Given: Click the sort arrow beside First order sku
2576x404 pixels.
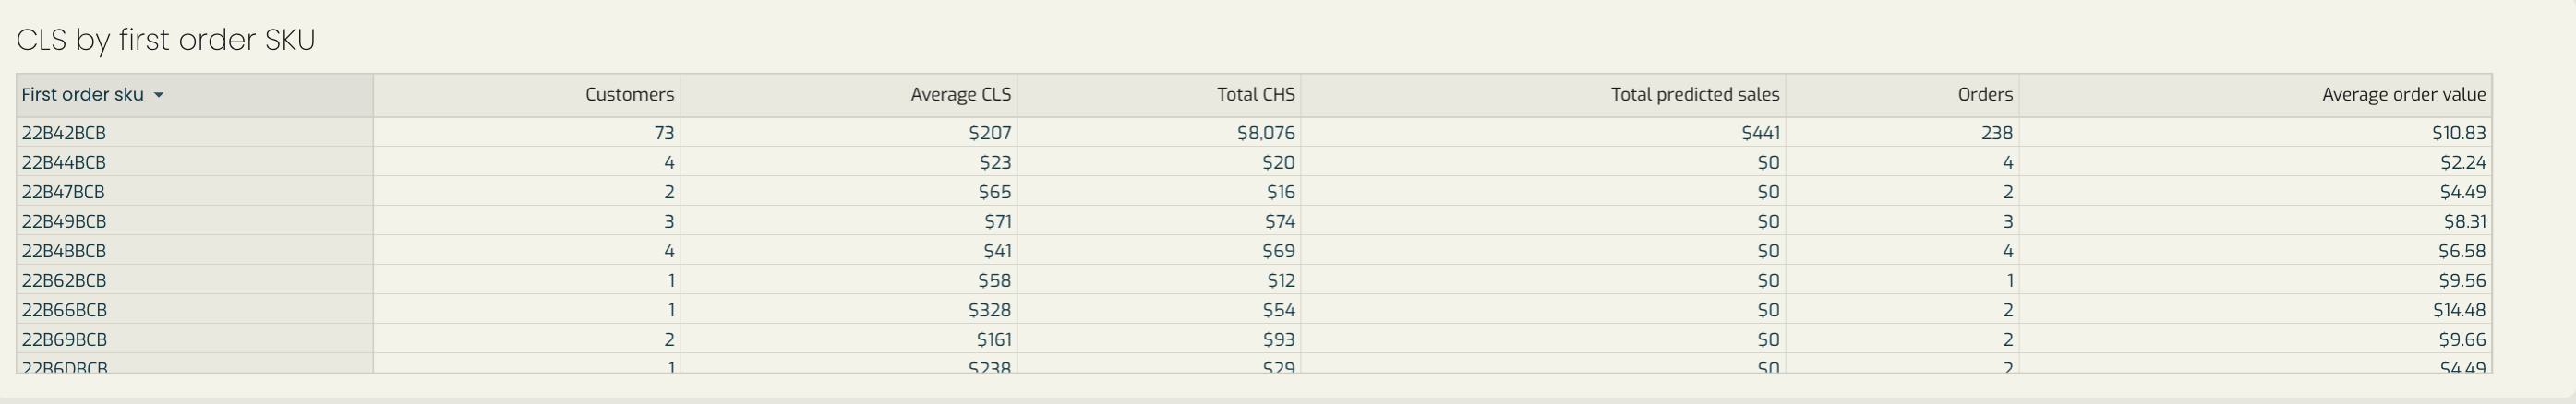Looking at the screenshot, I should click(158, 95).
